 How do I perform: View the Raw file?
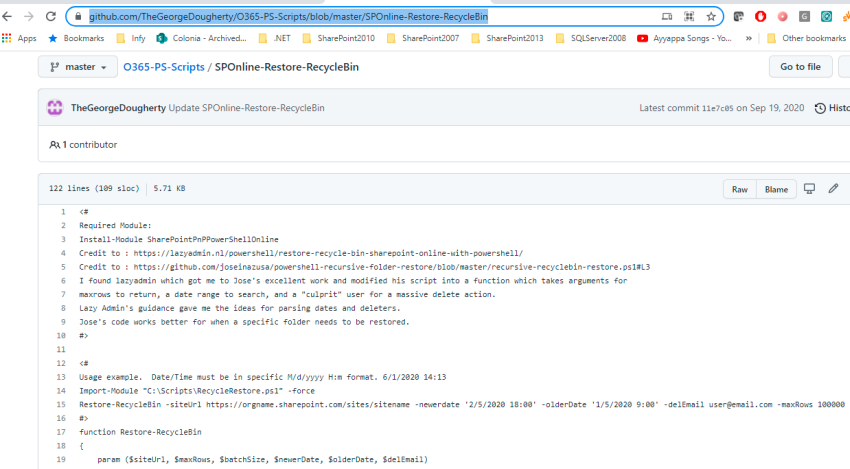(739, 189)
